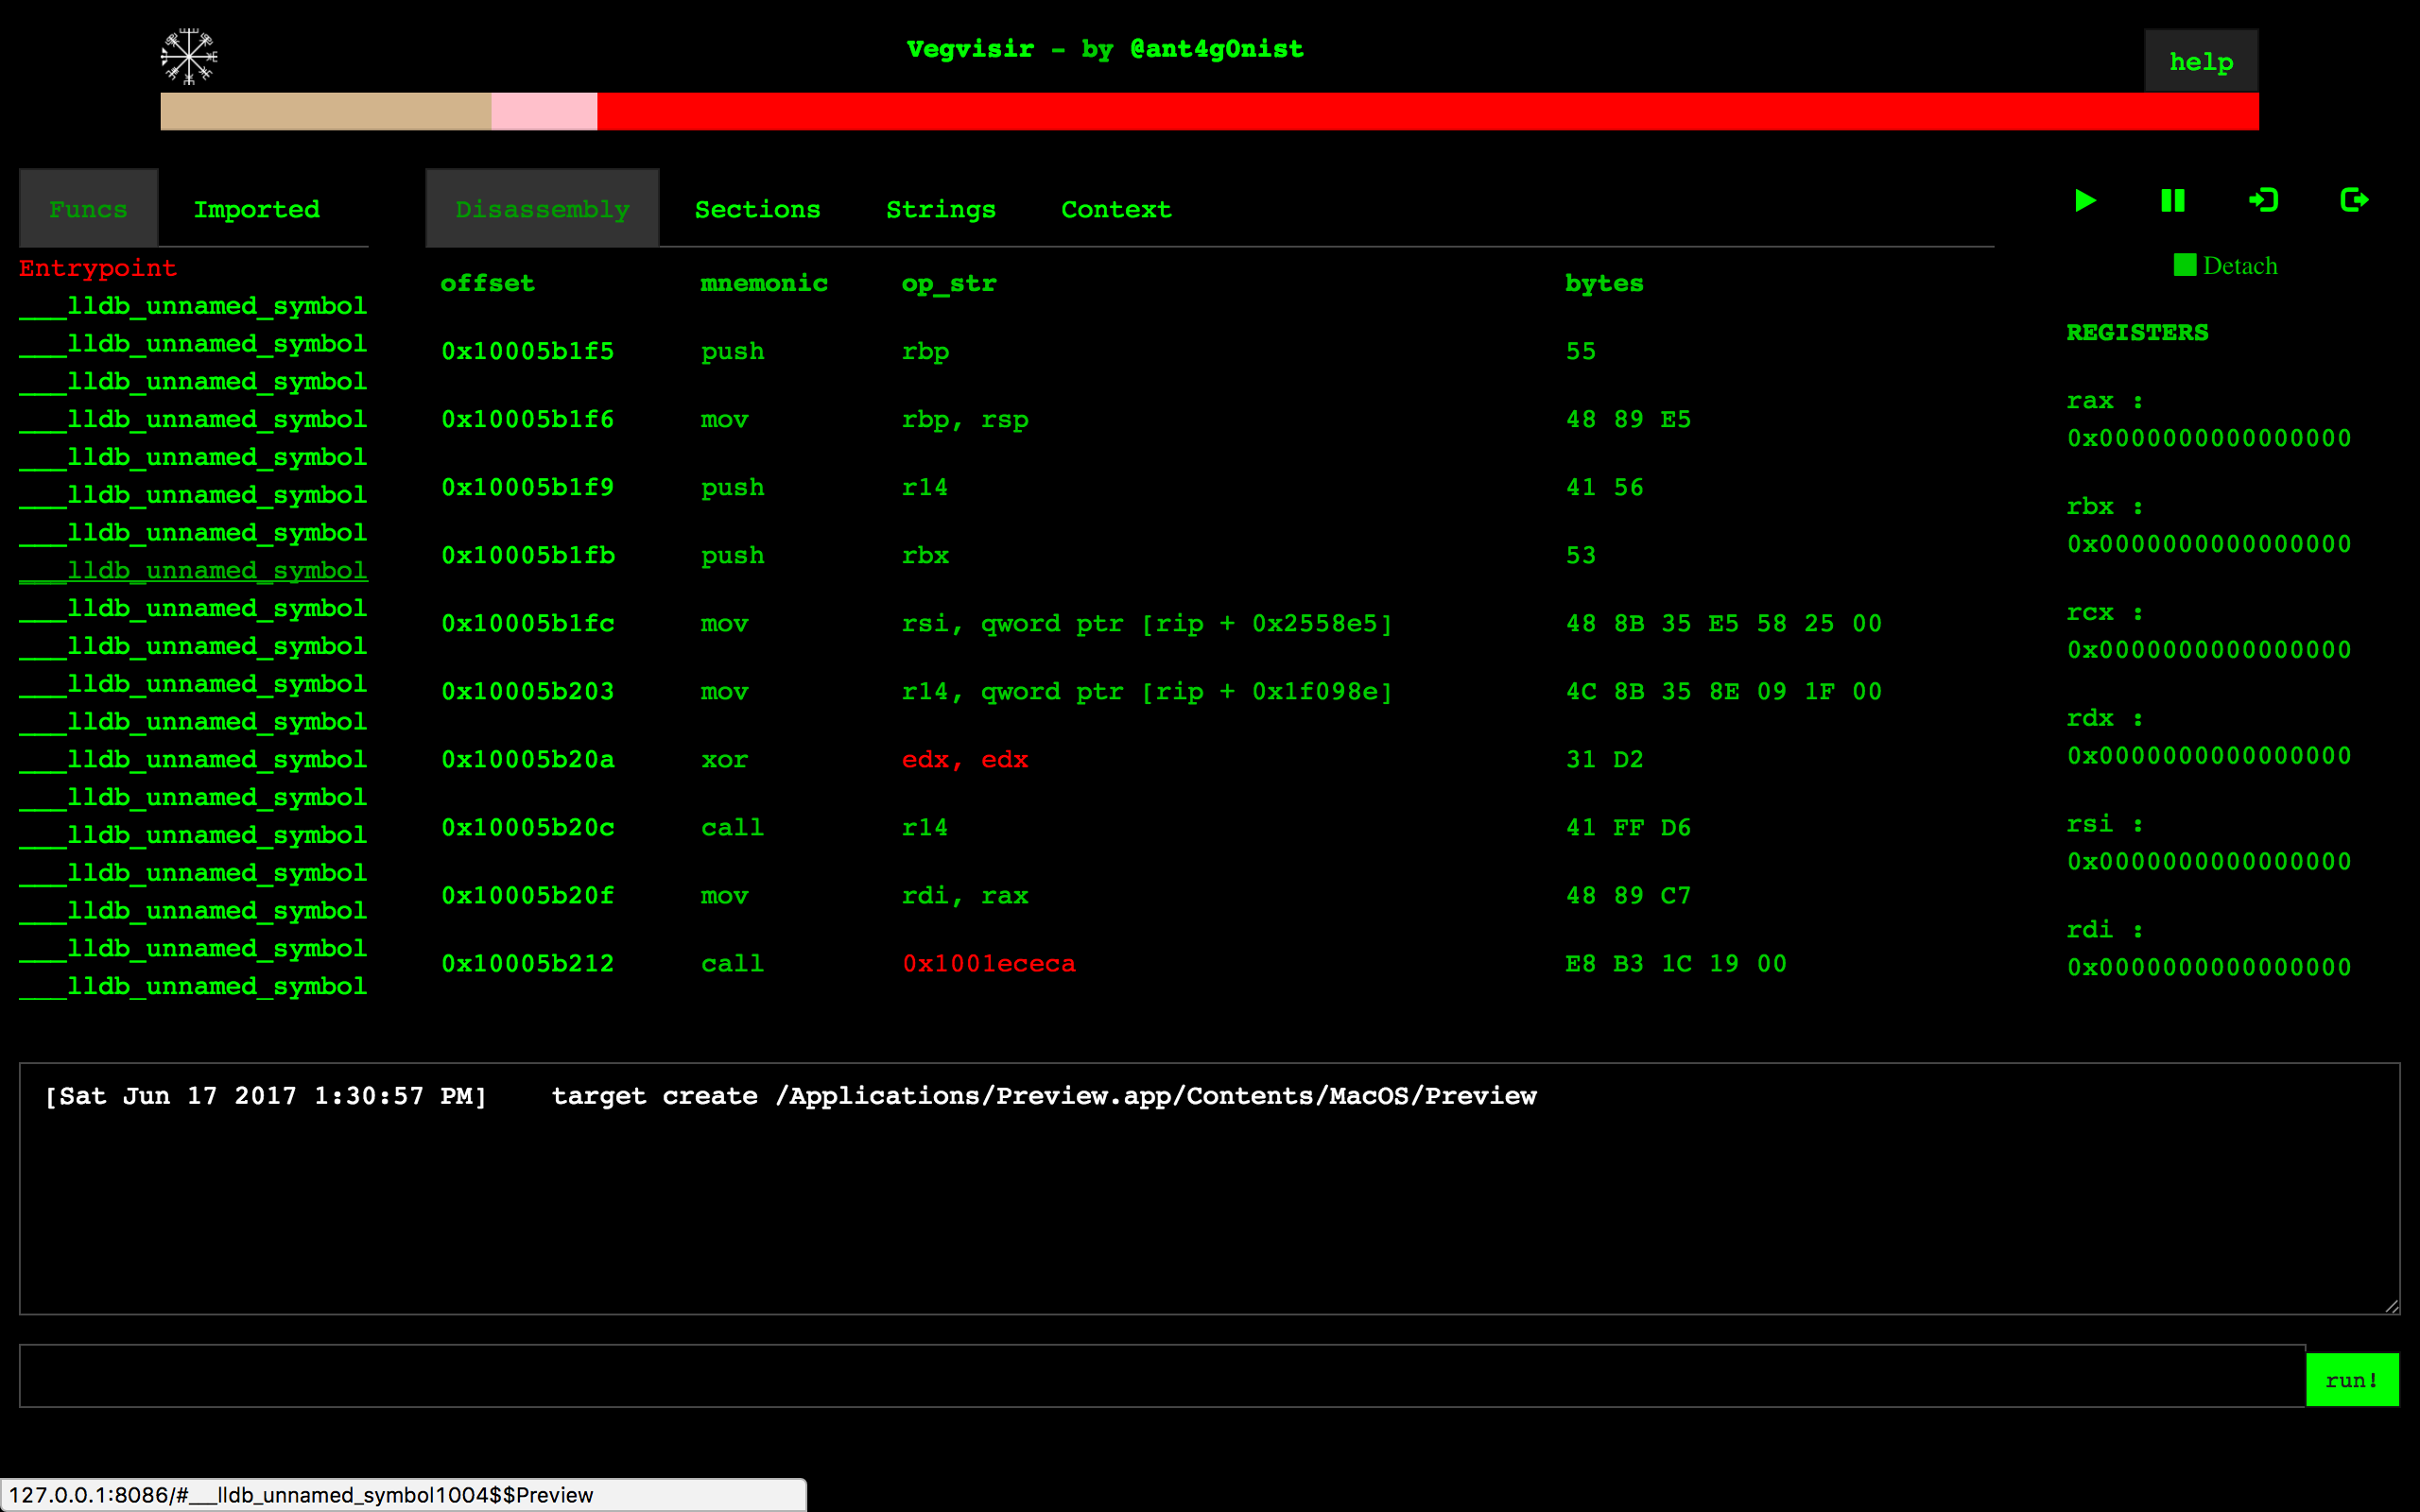Click the 'op_str' column header
2420x1512 pixels.
tap(949, 284)
